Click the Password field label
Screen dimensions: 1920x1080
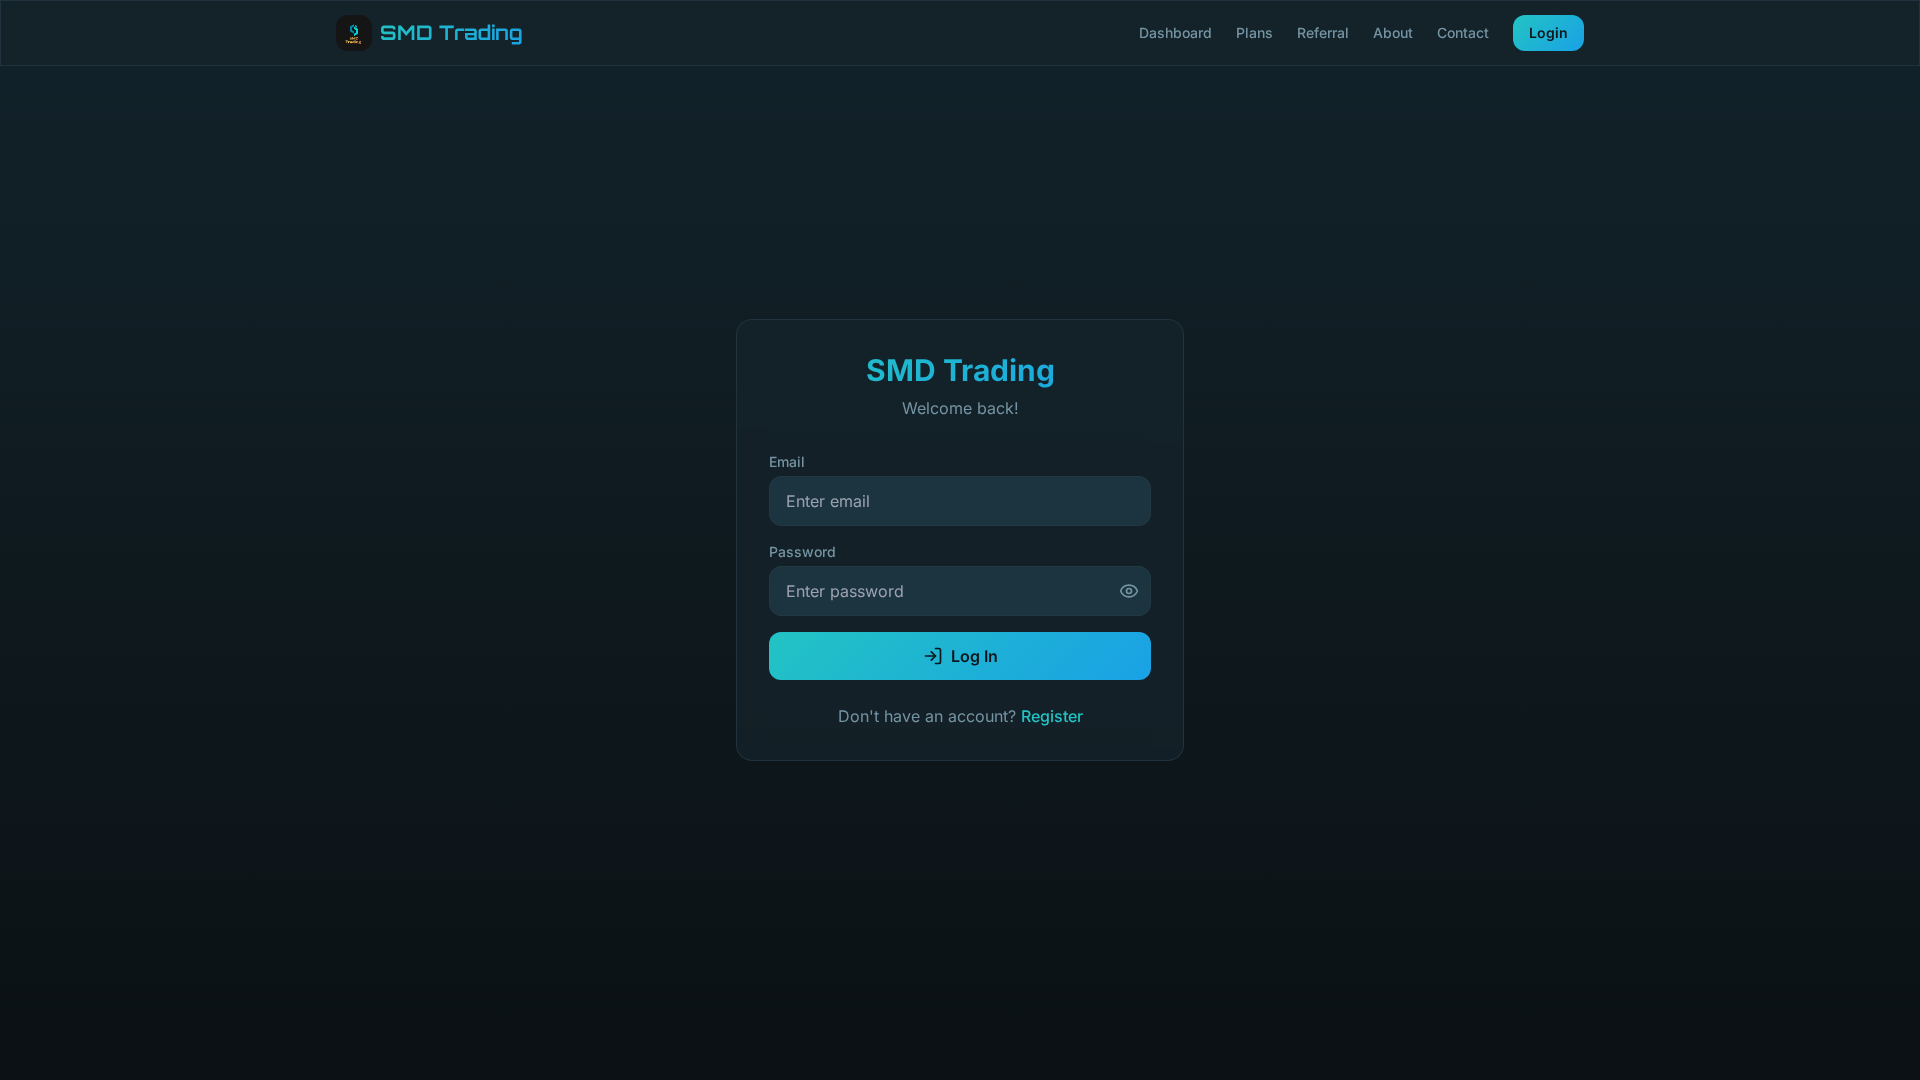802,551
